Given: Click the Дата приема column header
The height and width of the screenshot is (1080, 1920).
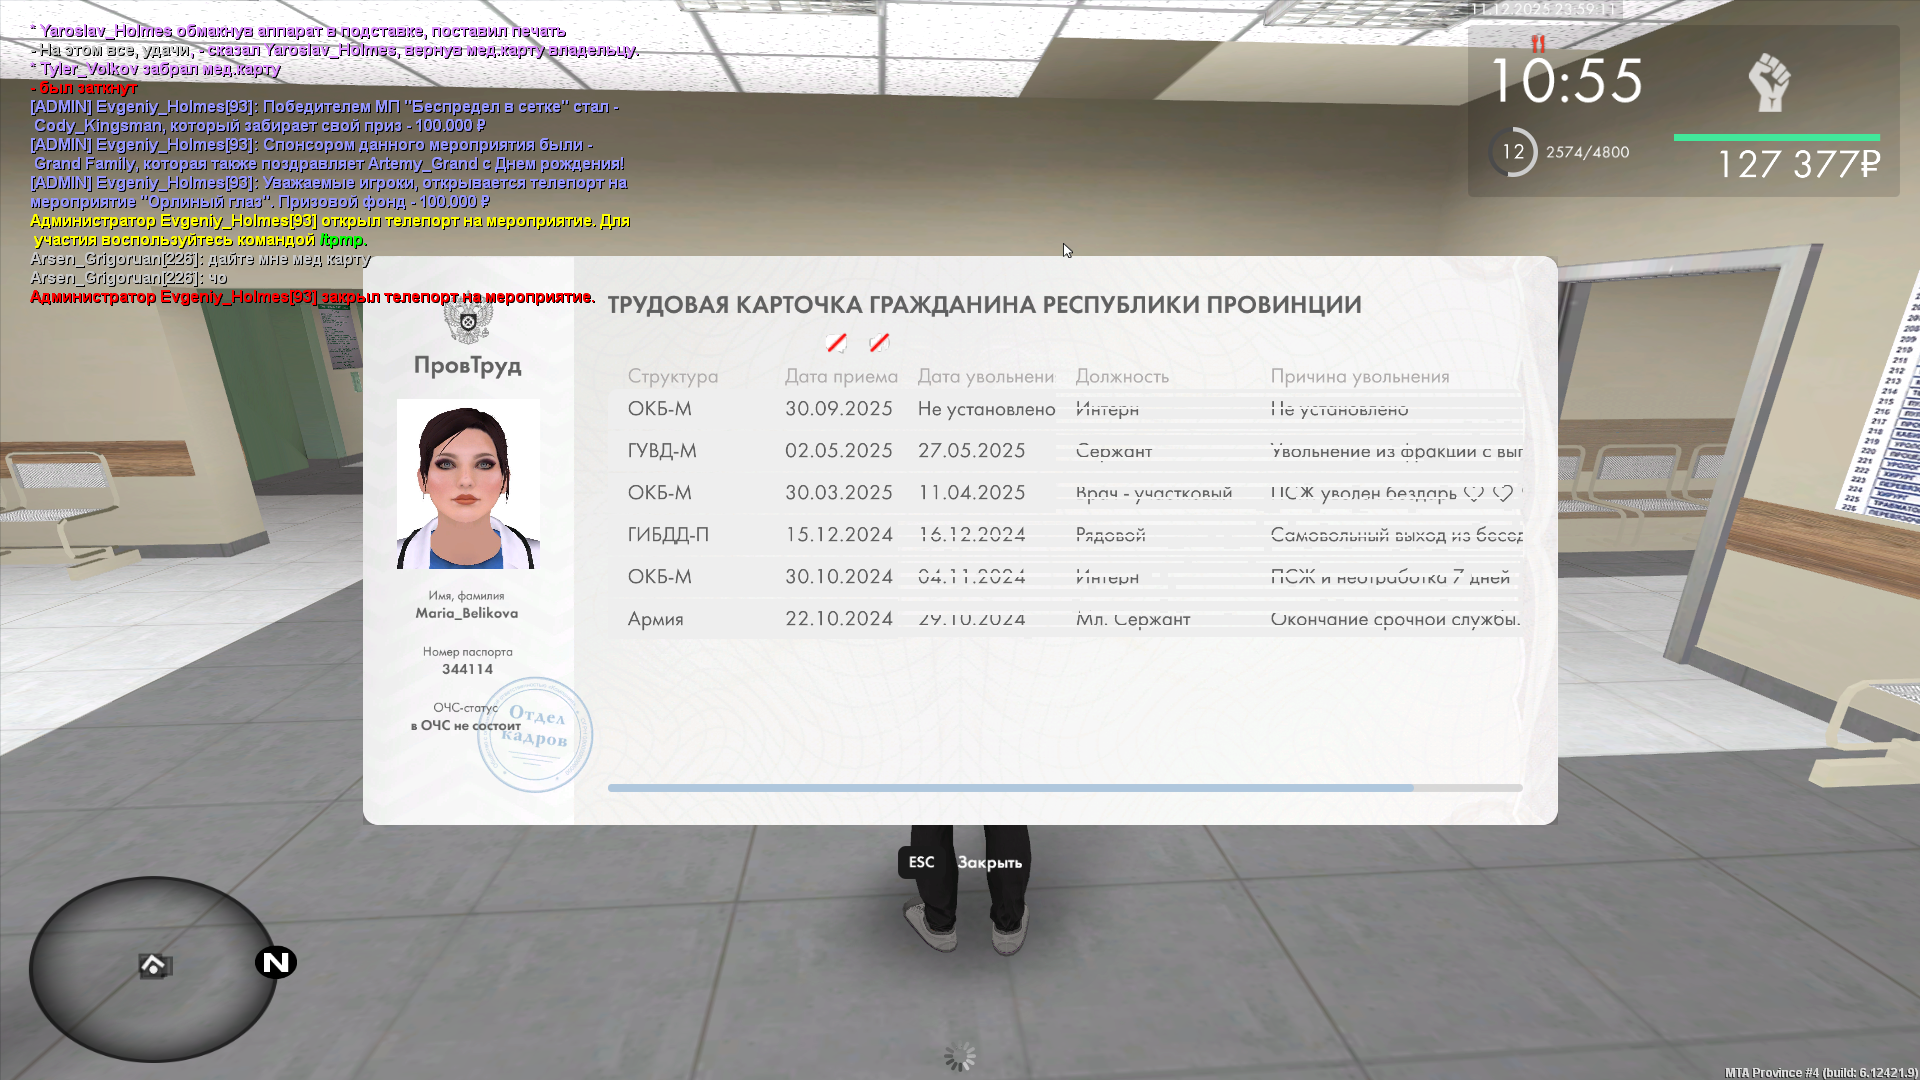Looking at the screenshot, I should [841, 376].
